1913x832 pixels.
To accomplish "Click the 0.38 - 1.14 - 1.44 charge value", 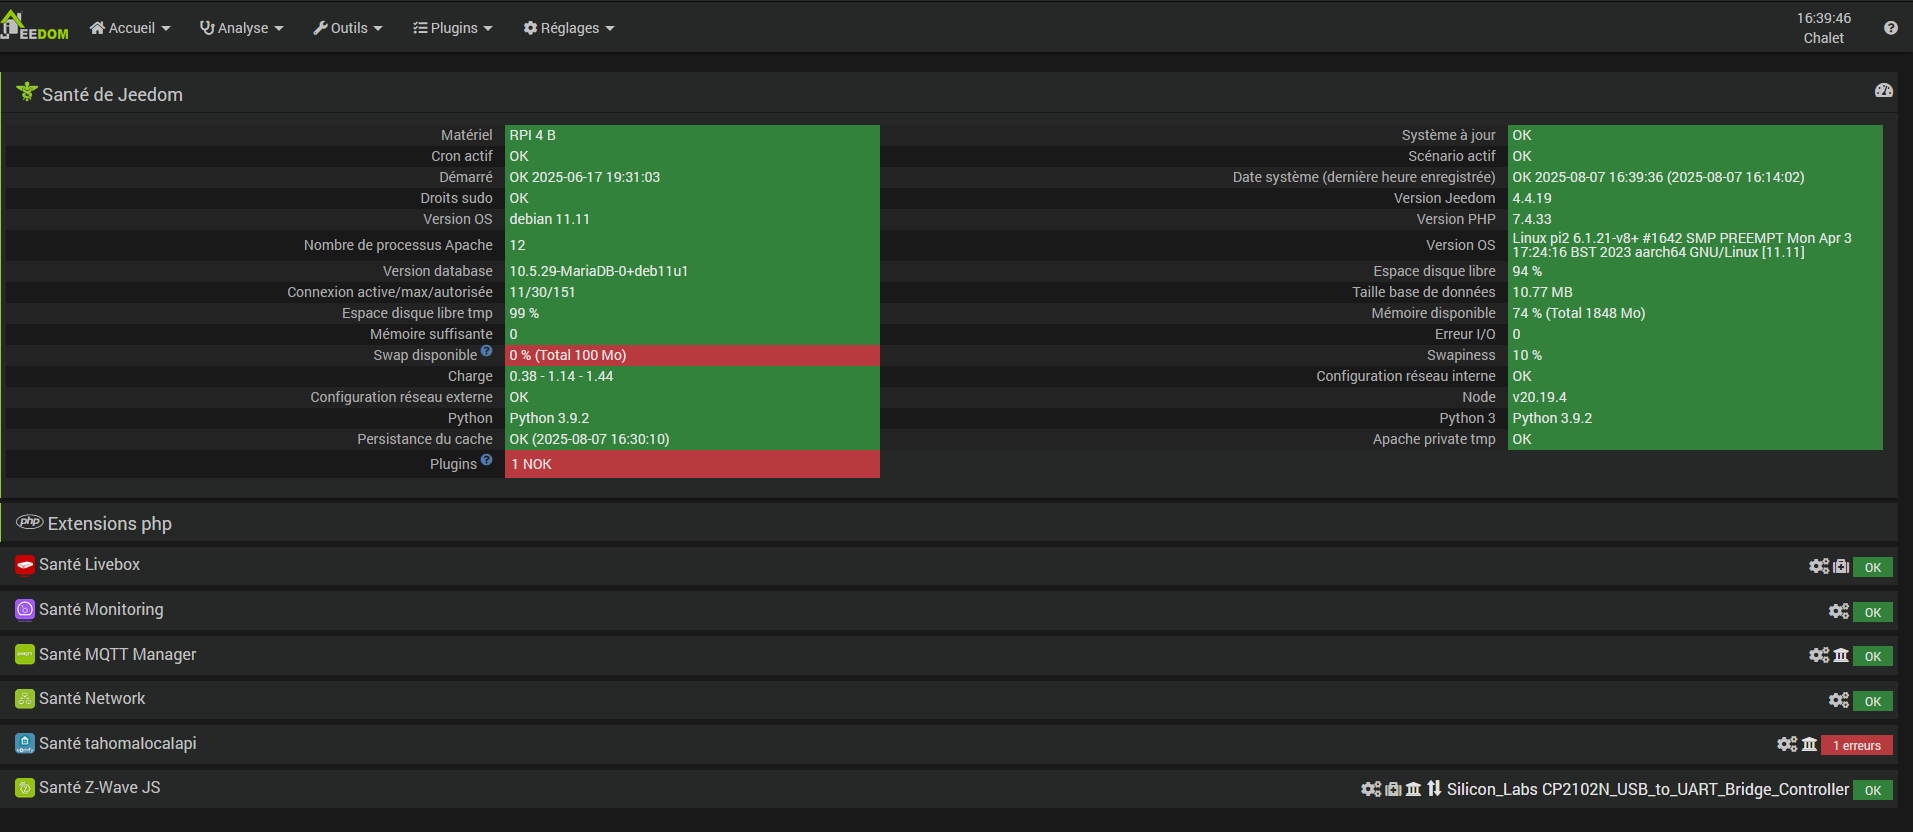I will 561,376.
